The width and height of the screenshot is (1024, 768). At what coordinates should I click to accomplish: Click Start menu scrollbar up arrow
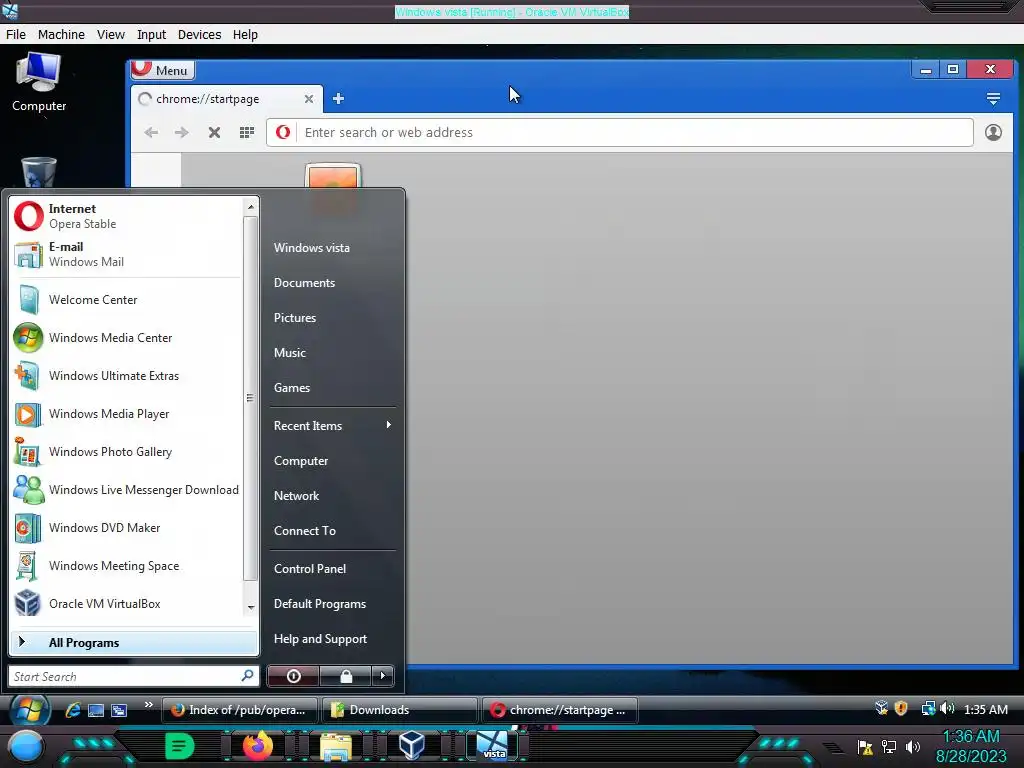251,207
